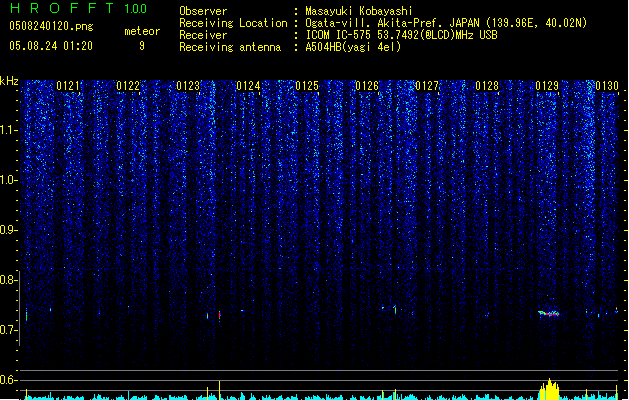Click the red-green echo streak after 0123
629x400 pixels.
(x=219, y=315)
